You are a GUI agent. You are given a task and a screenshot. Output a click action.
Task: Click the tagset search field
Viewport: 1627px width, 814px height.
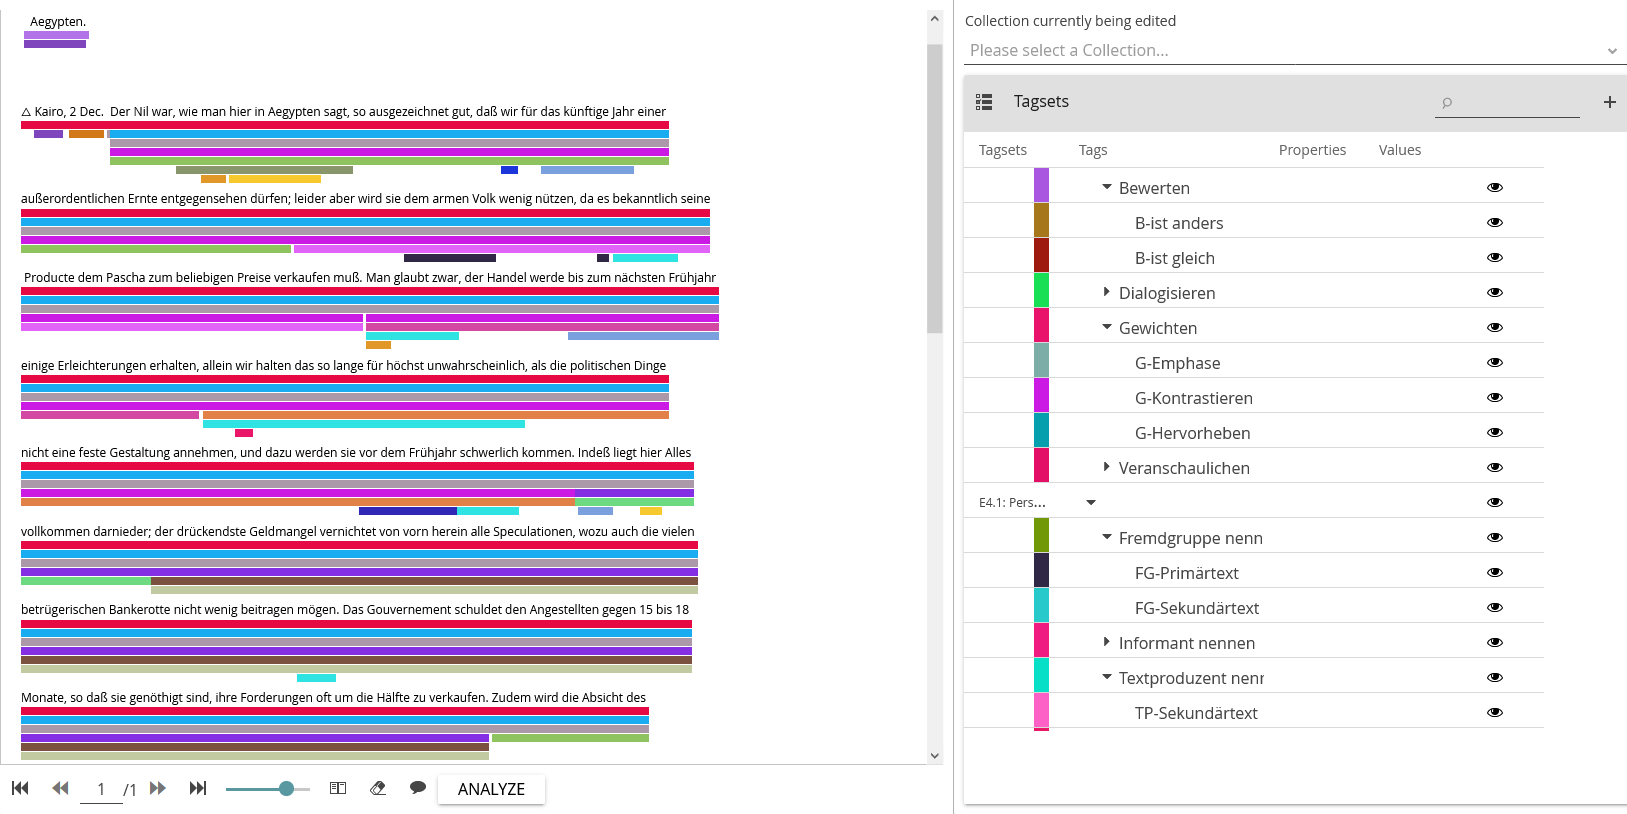point(1512,102)
